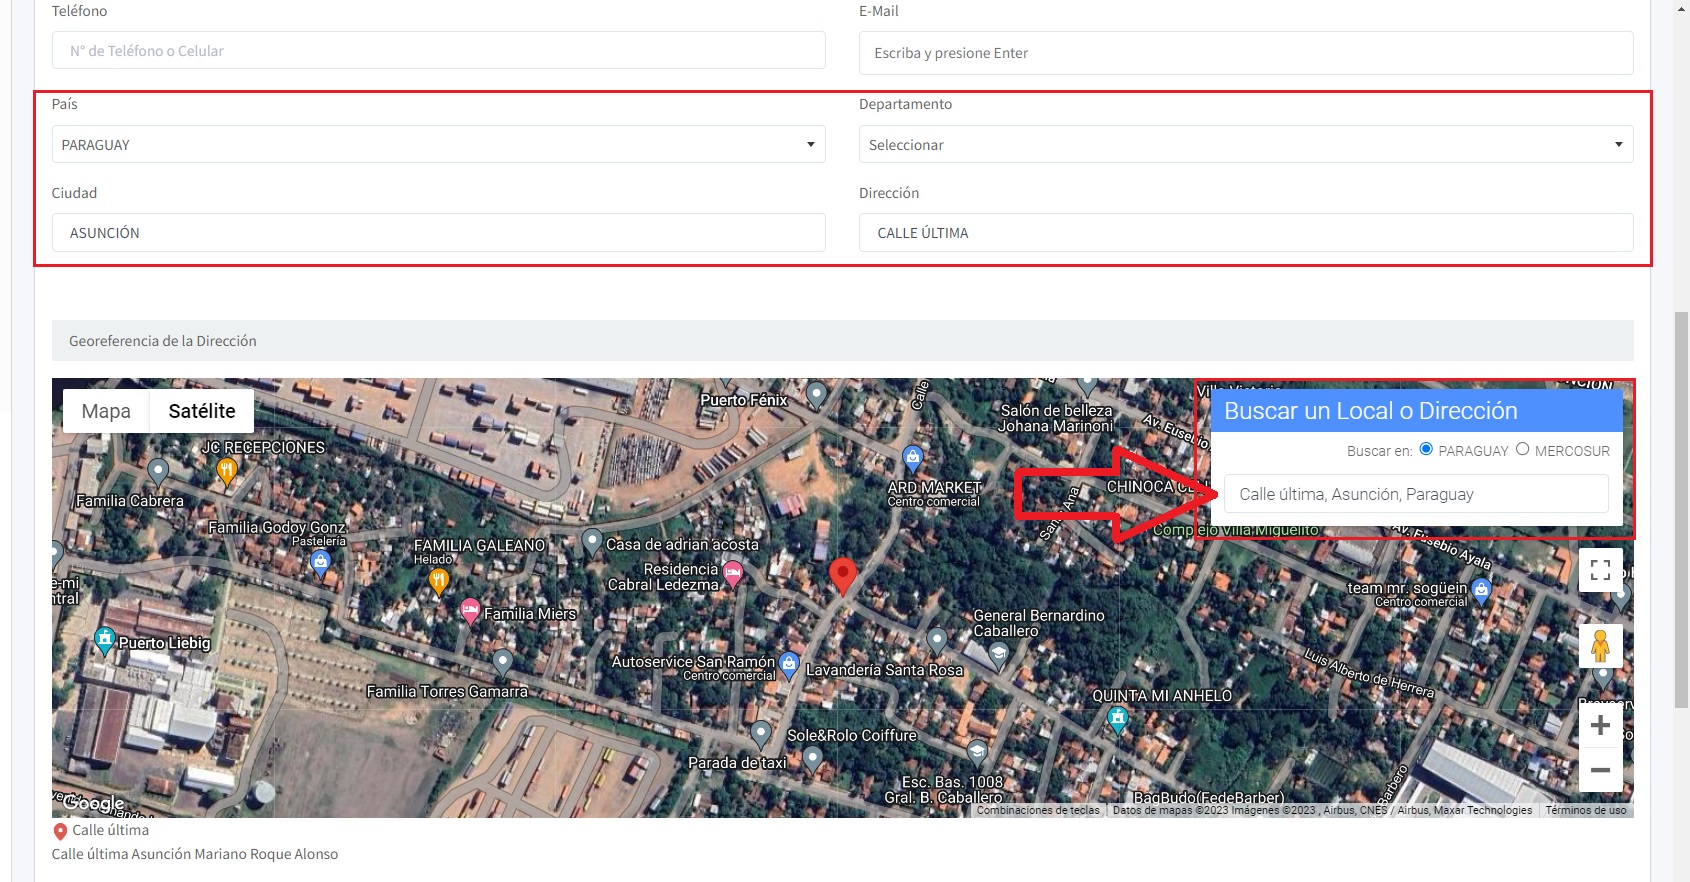Click the QUINTA MI ANHELO marker
1690x882 pixels.
click(1118, 718)
